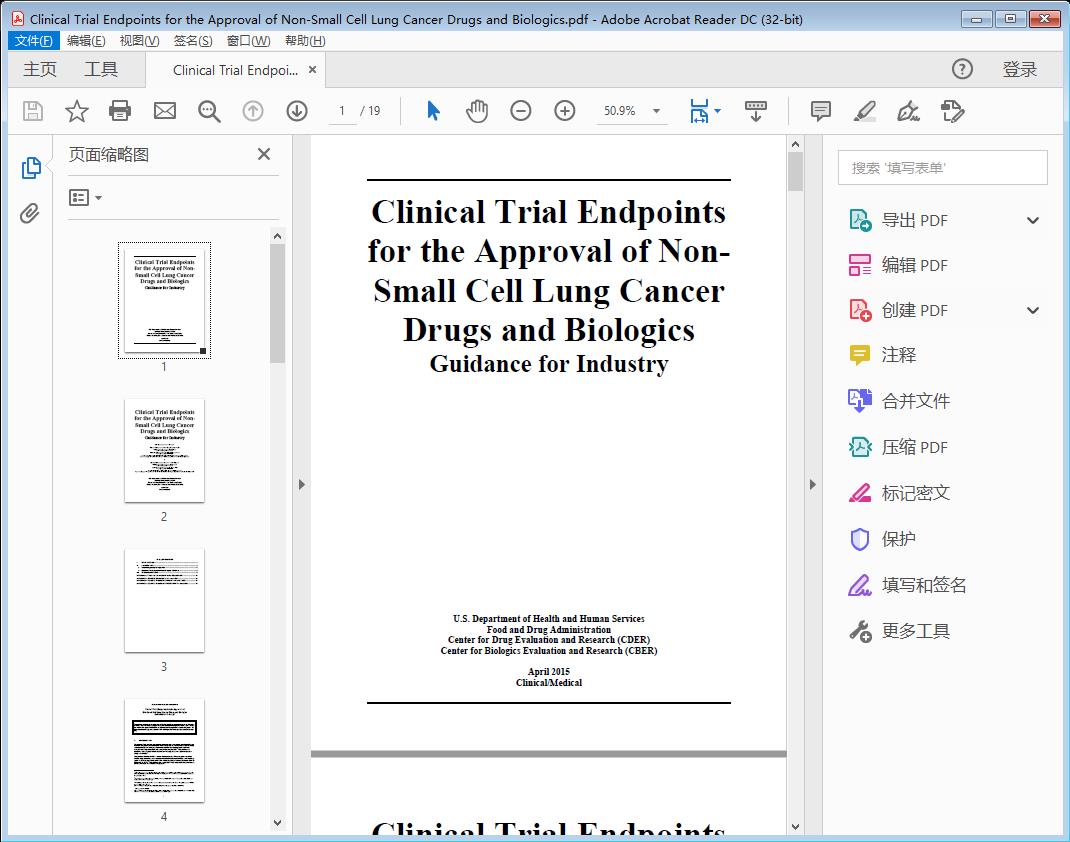
Task: Open the attachments paperclip panel icon
Action: click(x=30, y=212)
